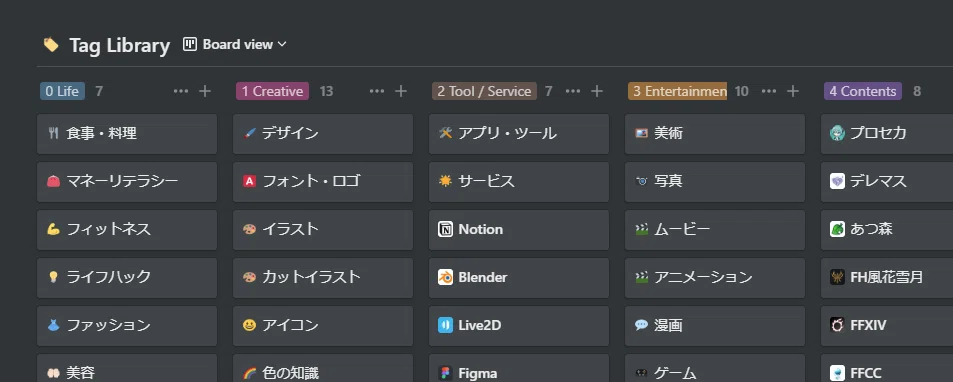Select the 2 Tool / Service group tag
Image resolution: width=953 pixels, height=382 pixels.
click(484, 91)
